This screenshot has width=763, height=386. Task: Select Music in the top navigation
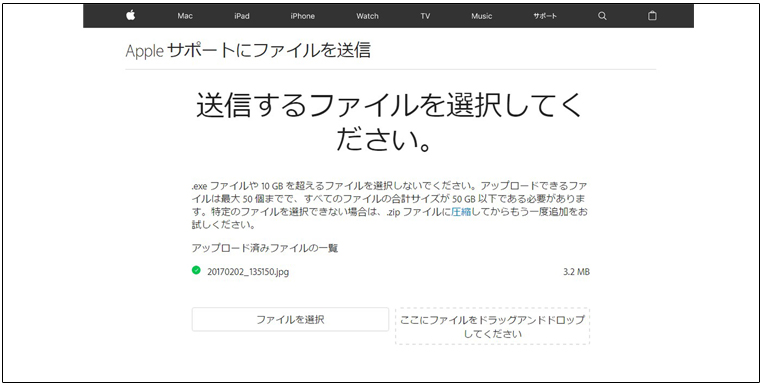click(482, 16)
